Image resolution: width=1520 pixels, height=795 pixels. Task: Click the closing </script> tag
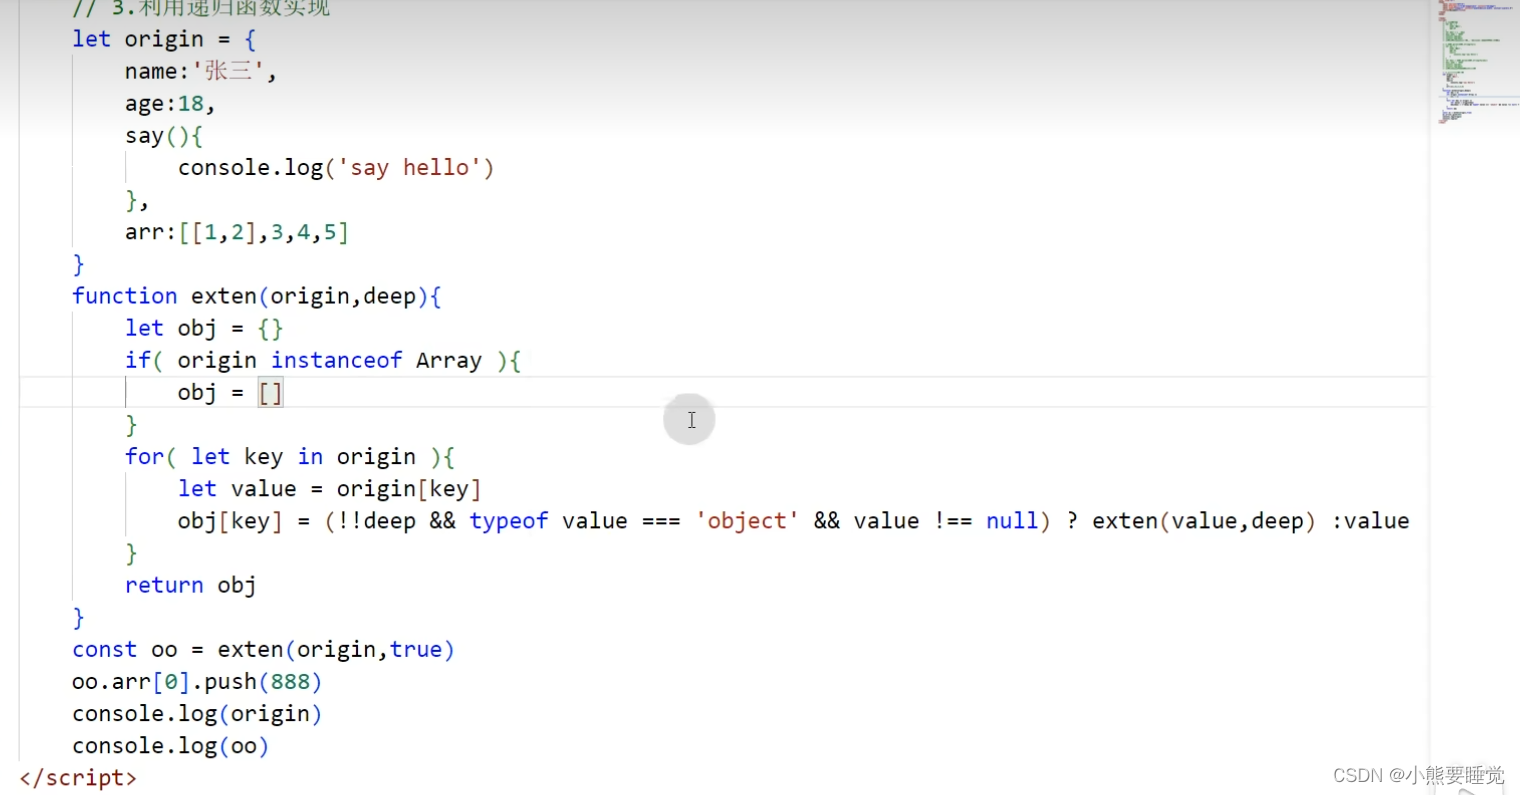pyautogui.click(x=78, y=777)
